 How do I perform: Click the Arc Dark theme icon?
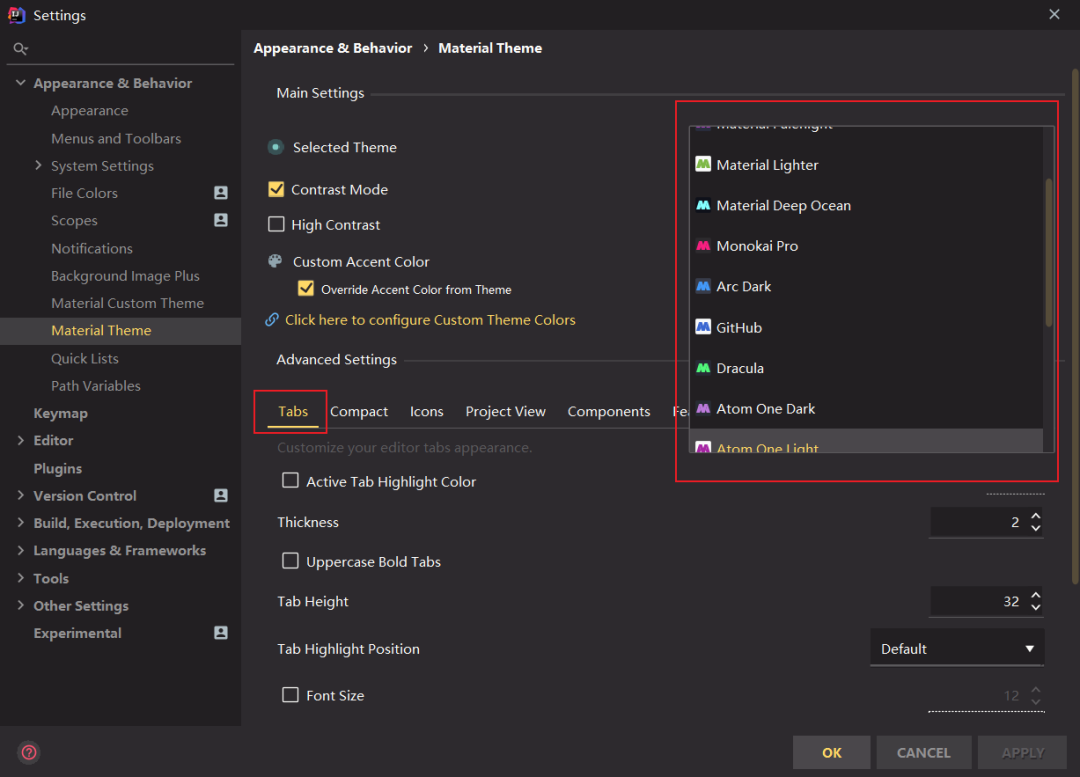[x=703, y=287]
